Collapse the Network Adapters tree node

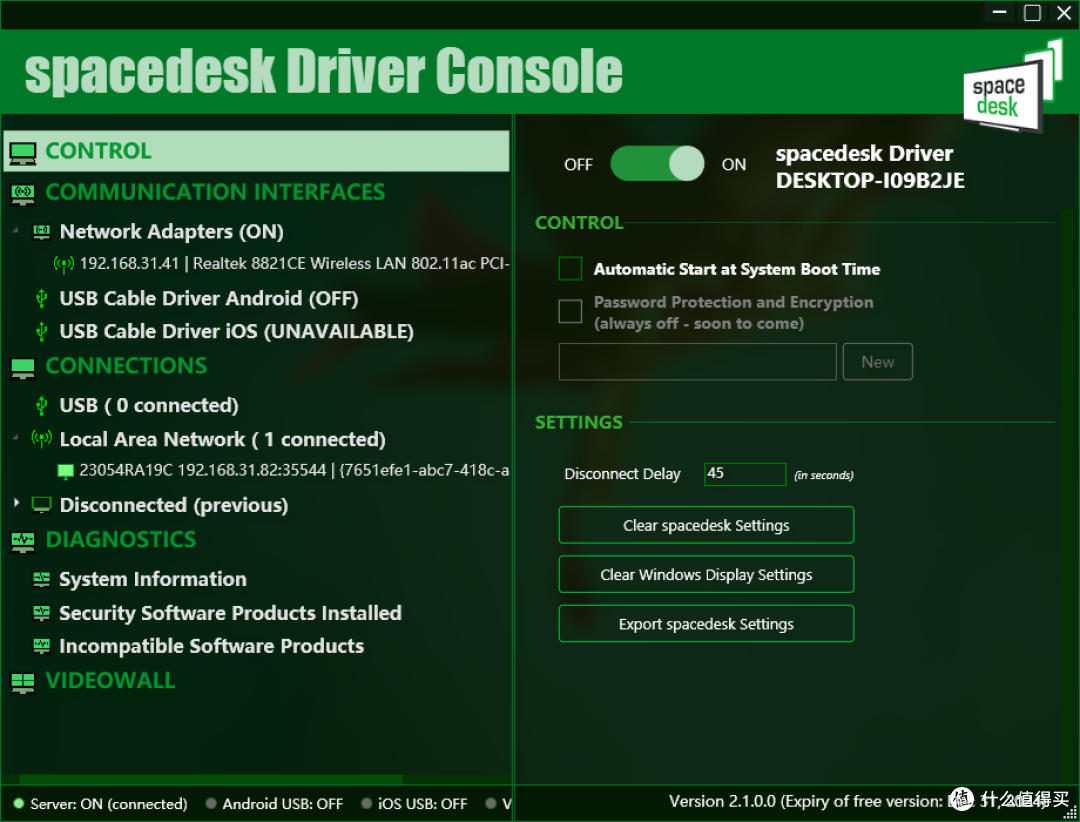pyautogui.click(x=16, y=231)
